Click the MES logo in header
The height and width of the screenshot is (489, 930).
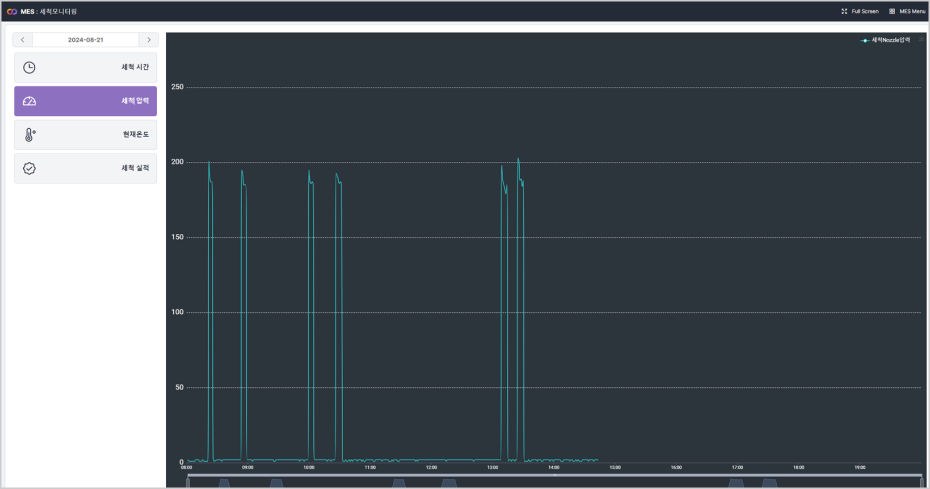tap(11, 11)
